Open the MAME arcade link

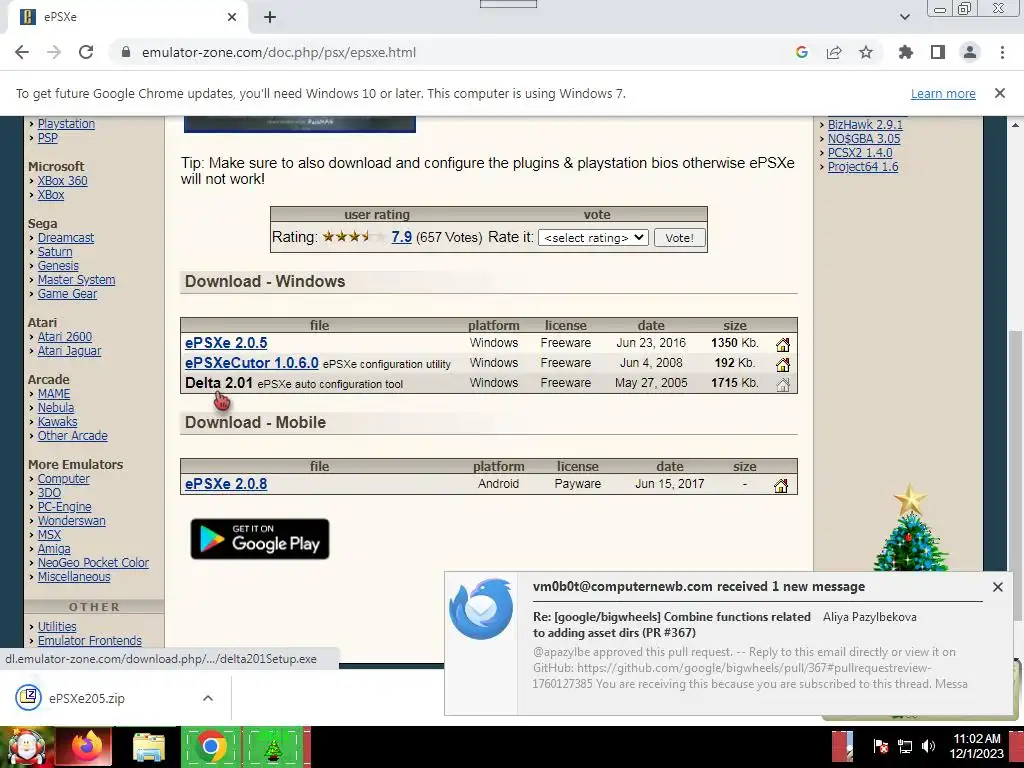tap(54, 394)
